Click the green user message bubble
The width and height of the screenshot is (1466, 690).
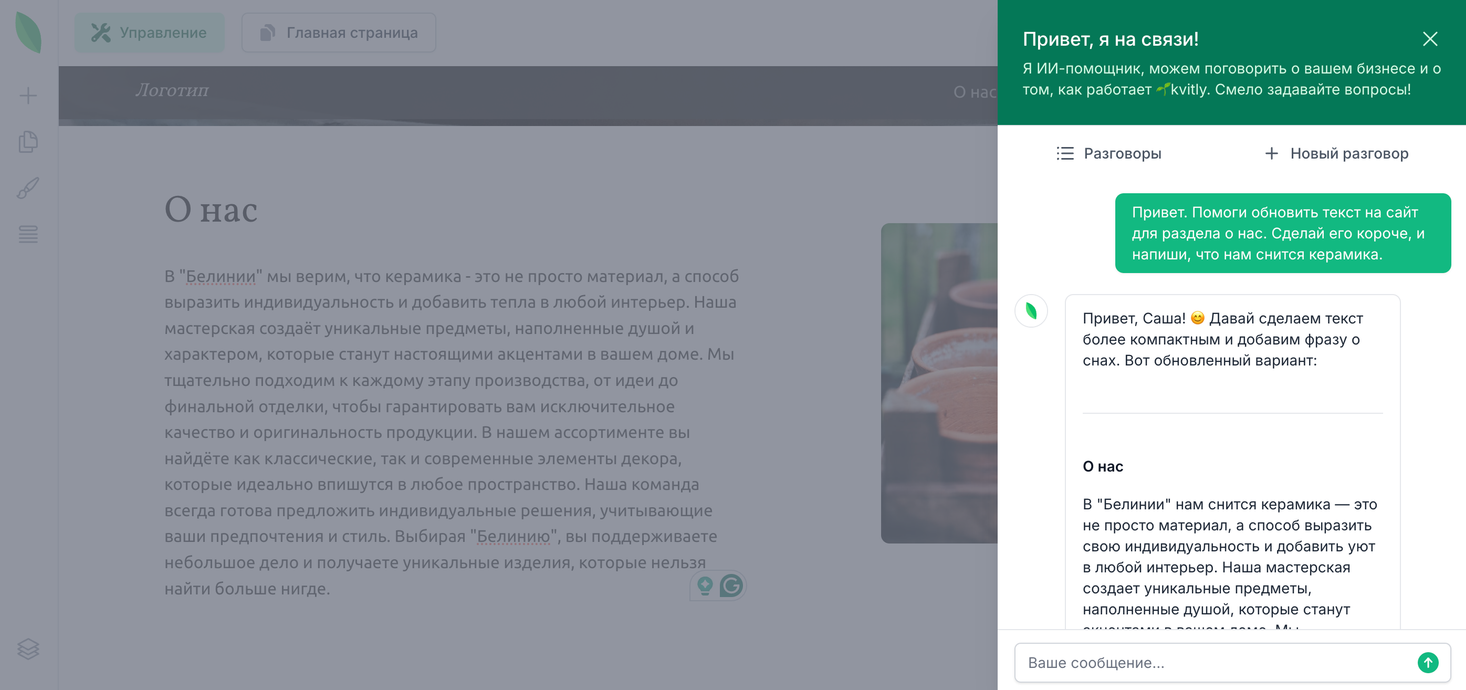[1283, 233]
